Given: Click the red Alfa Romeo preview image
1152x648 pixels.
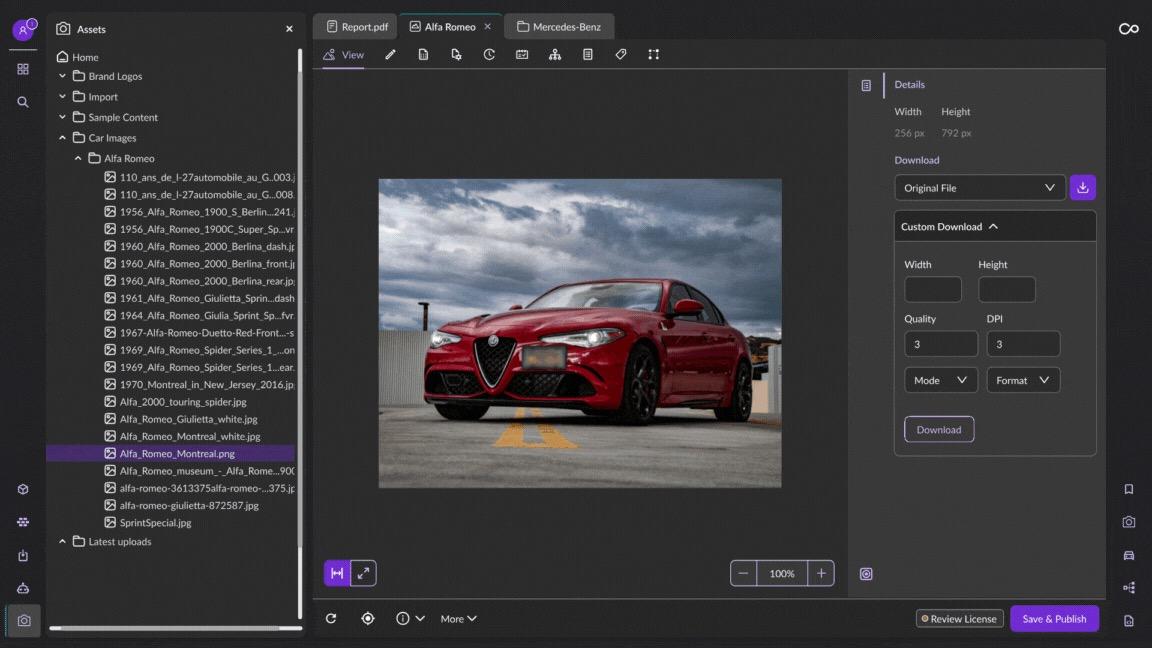Looking at the screenshot, I should (x=580, y=333).
